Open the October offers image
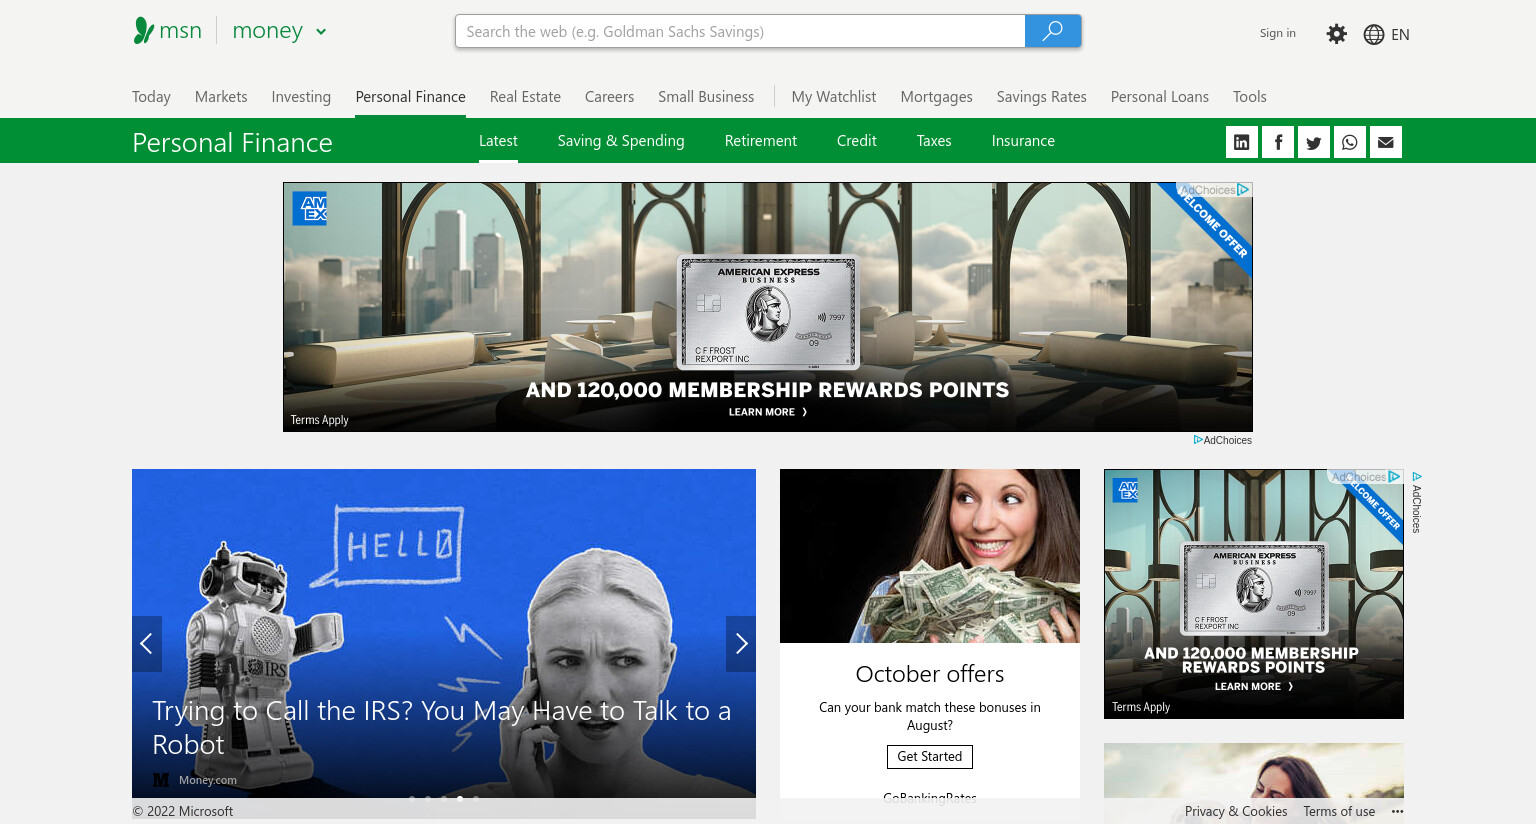Viewport: 1536px width, 824px height. (930, 556)
